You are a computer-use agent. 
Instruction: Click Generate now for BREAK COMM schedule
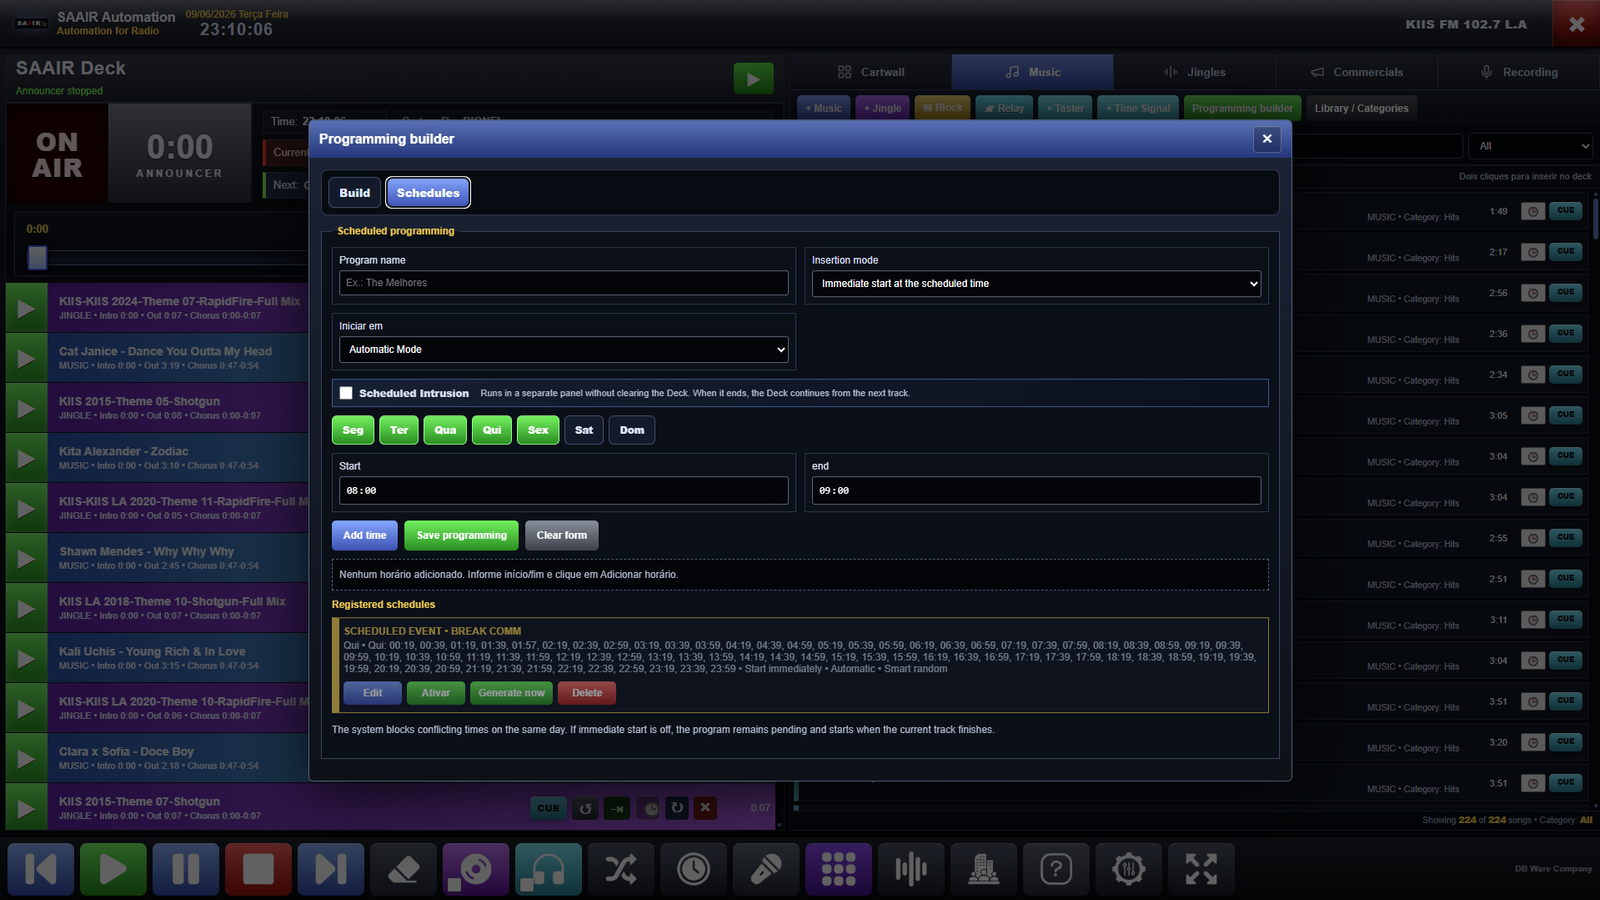512,693
